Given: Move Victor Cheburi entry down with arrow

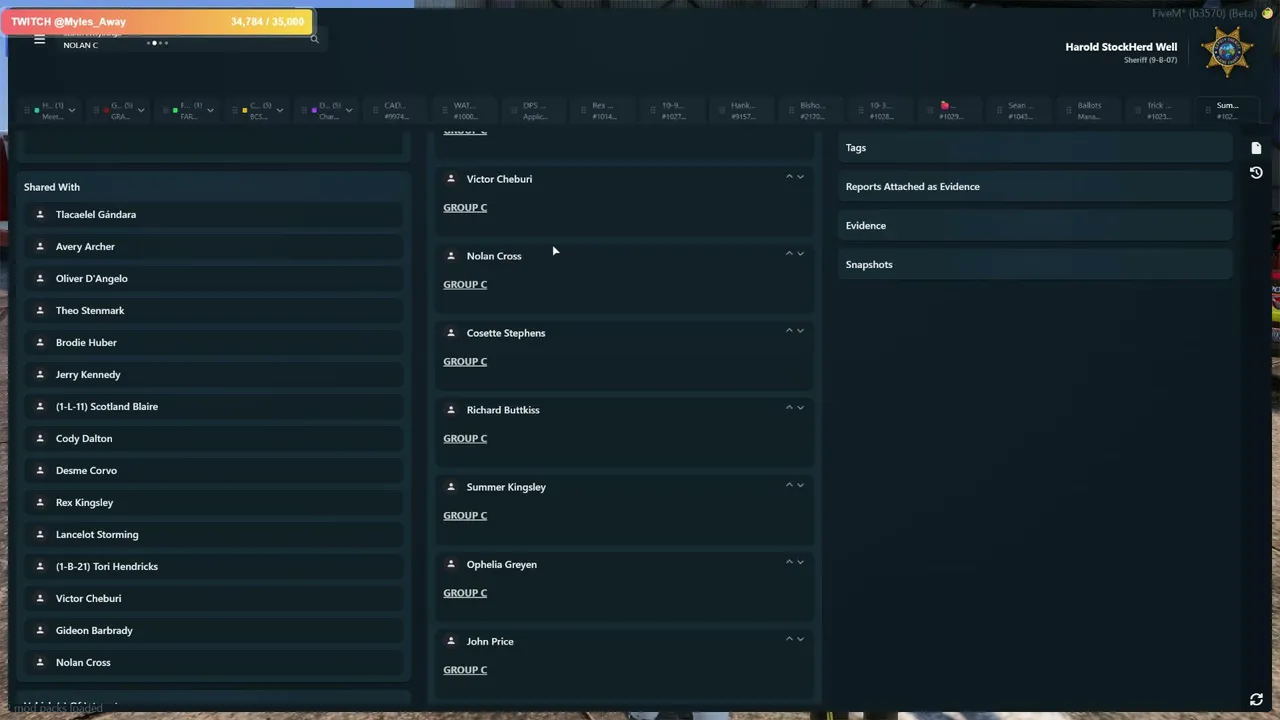Looking at the screenshot, I should tap(800, 177).
